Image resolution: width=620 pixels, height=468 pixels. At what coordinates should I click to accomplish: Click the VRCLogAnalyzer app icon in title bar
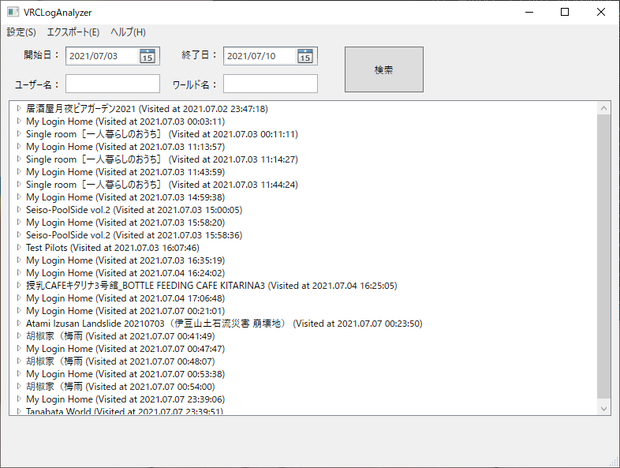click(x=13, y=12)
